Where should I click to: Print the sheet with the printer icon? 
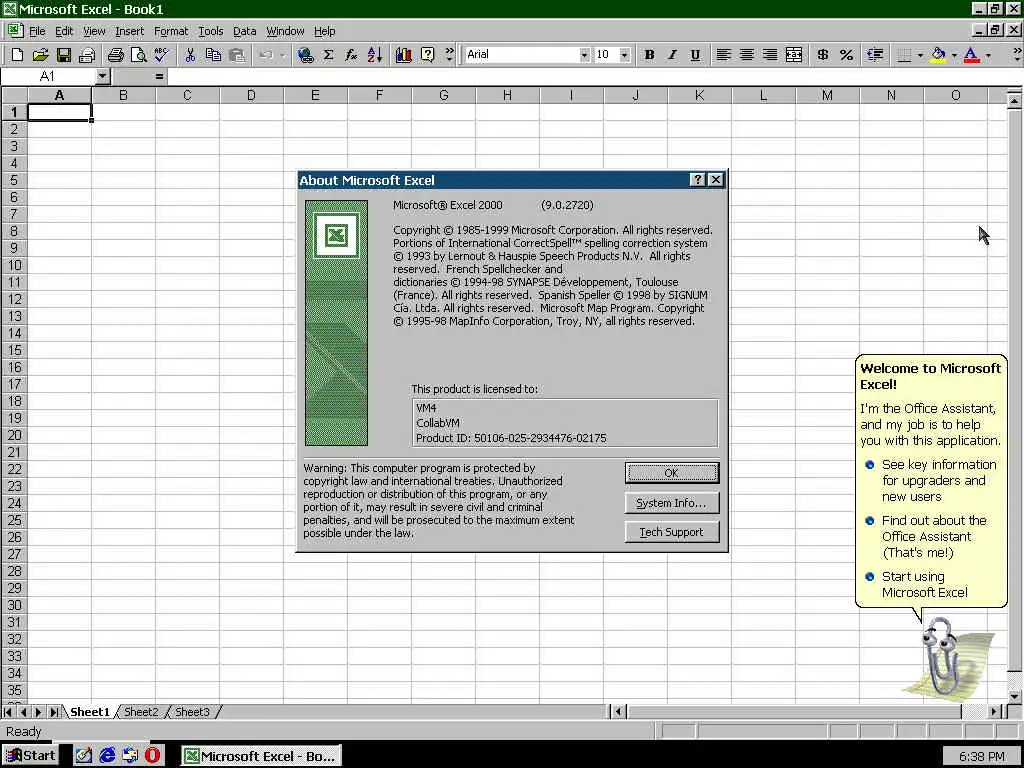point(116,55)
